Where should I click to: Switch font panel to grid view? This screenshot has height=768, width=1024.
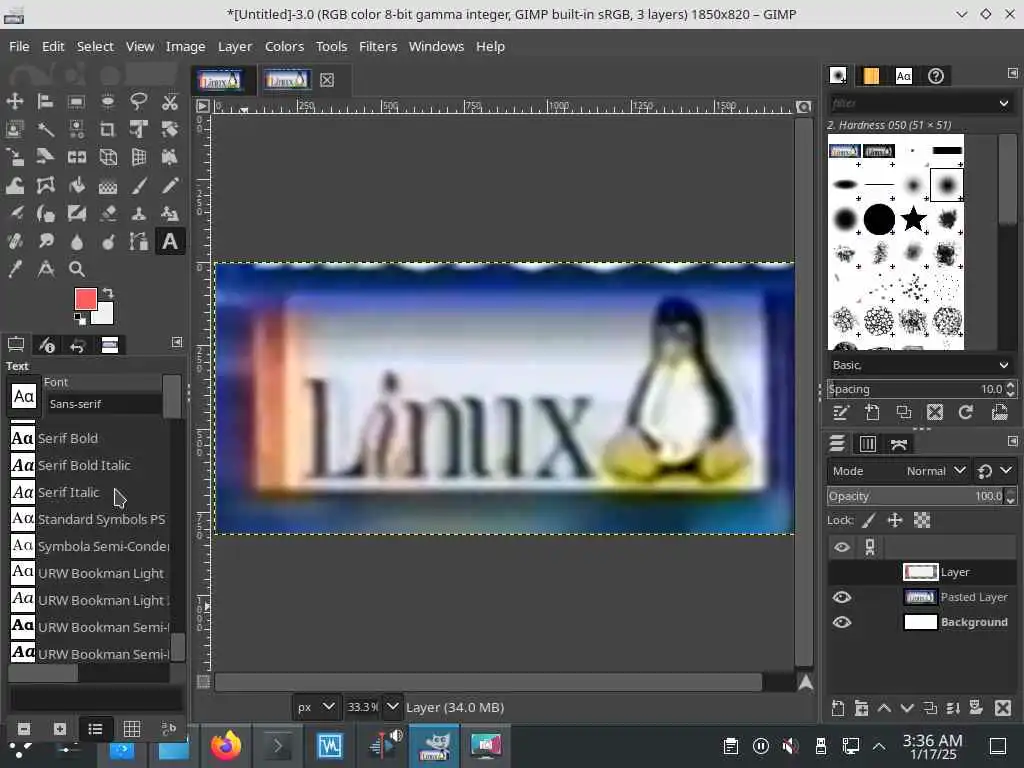coord(132,729)
